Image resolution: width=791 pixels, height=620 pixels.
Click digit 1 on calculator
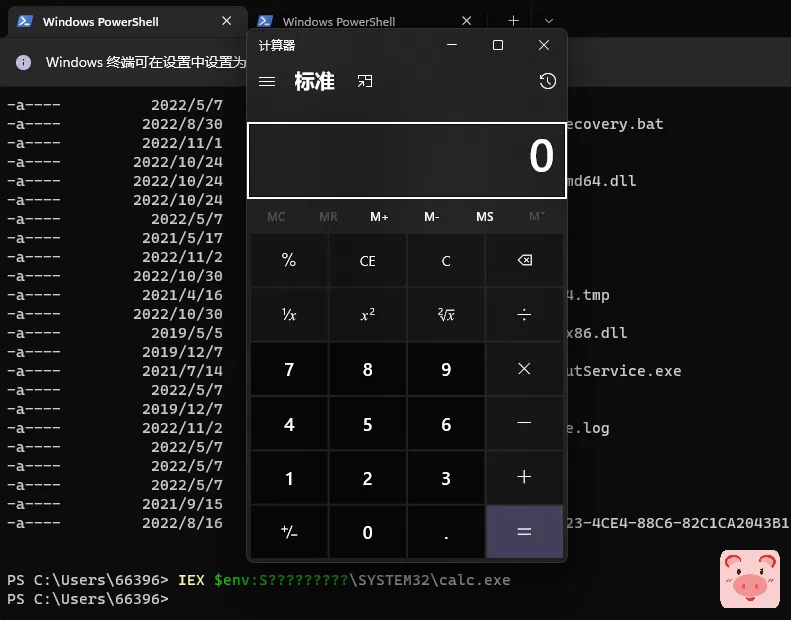tap(289, 477)
